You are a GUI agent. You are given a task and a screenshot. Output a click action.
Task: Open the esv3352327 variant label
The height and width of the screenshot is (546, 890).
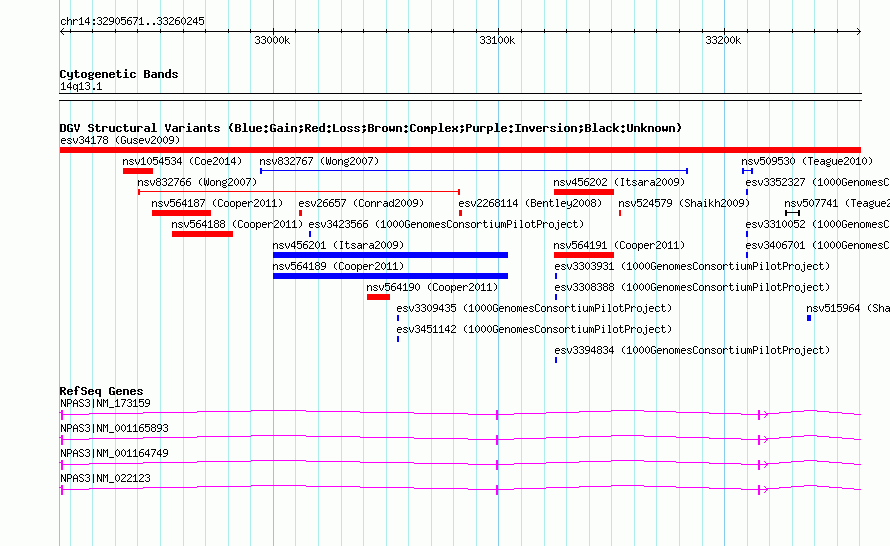817,182
